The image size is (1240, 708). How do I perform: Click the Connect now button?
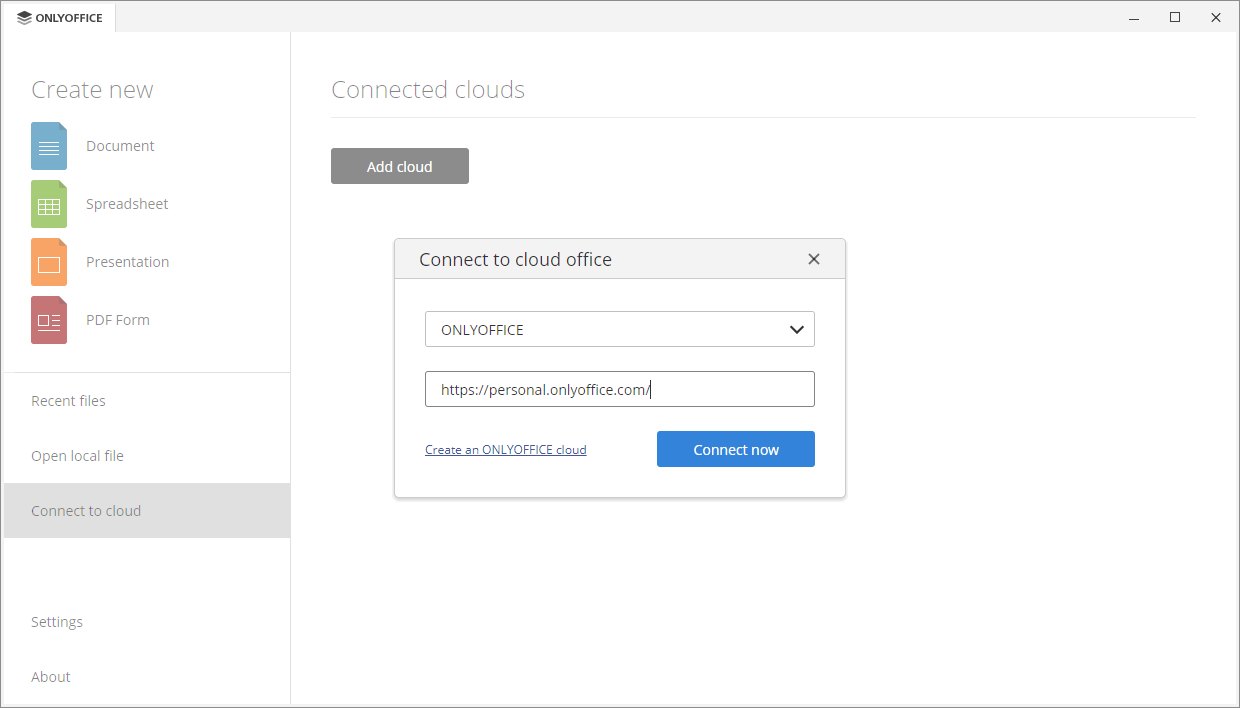point(736,449)
